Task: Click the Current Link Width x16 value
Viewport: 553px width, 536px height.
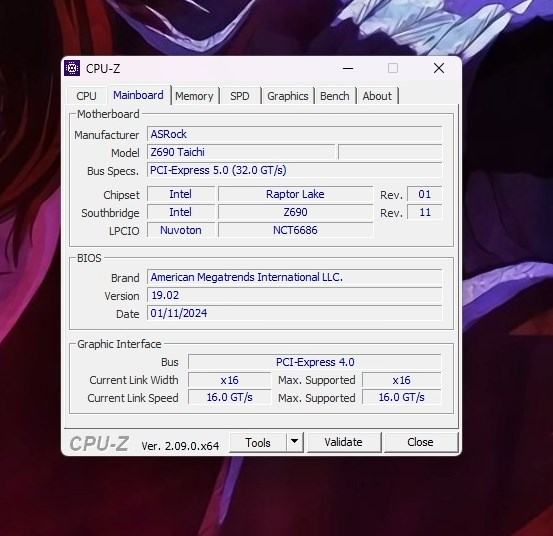Action: (230, 380)
